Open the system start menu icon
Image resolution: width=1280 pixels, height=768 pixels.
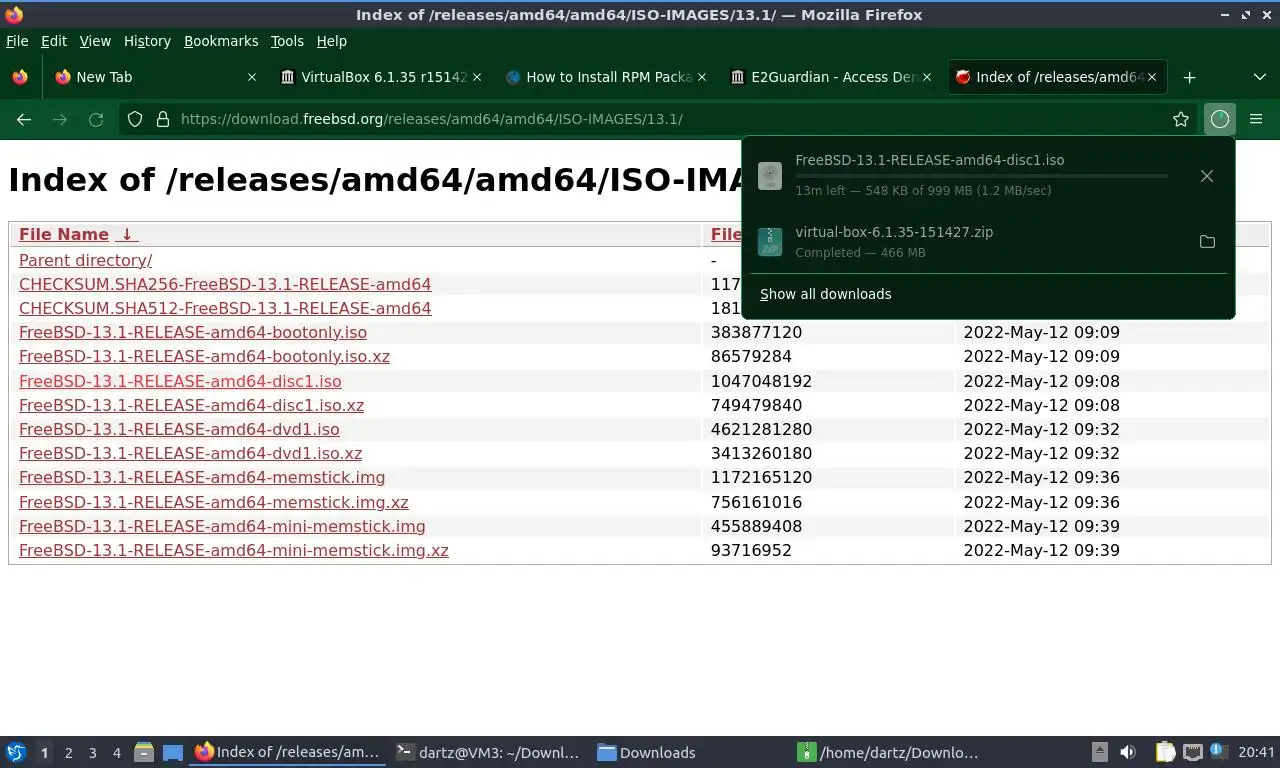pos(16,752)
